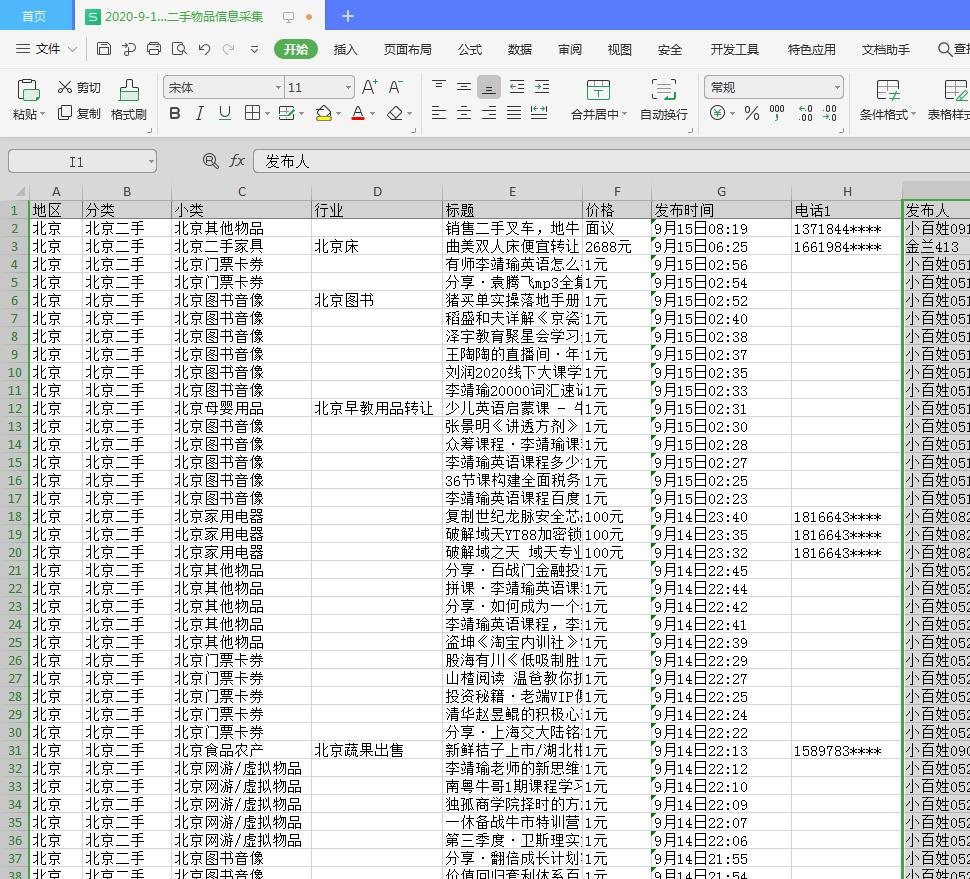Click the Name Box showing I1
This screenshot has height=879, width=970.
point(80,160)
